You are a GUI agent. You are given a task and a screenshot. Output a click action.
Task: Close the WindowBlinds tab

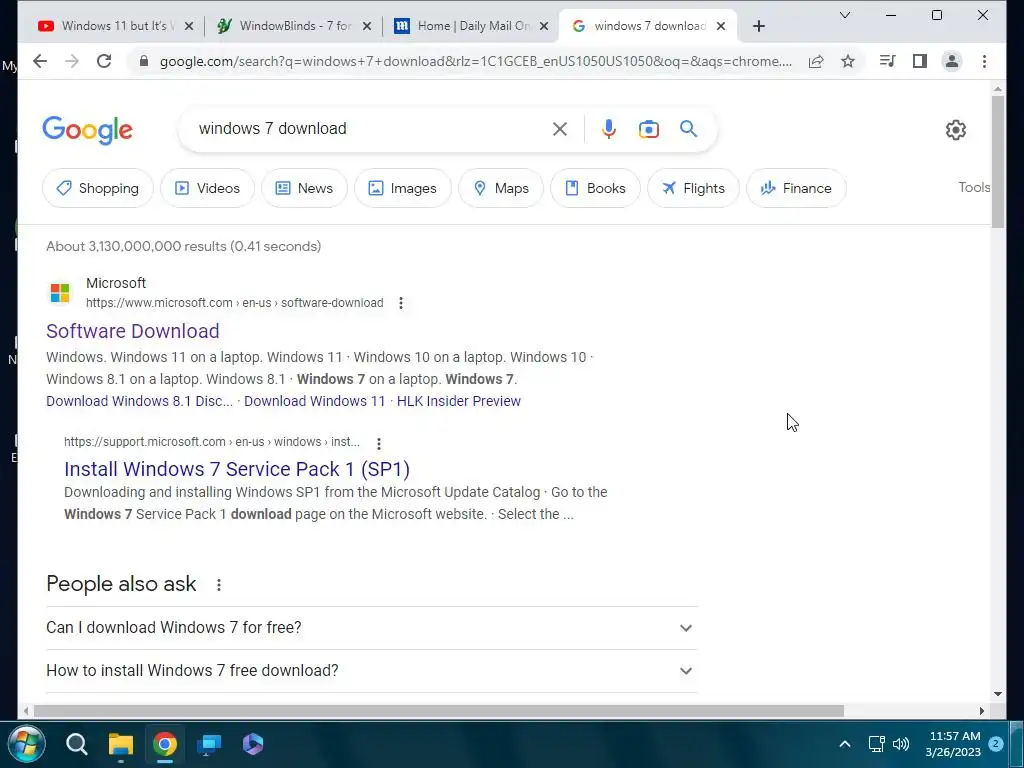pos(367,26)
